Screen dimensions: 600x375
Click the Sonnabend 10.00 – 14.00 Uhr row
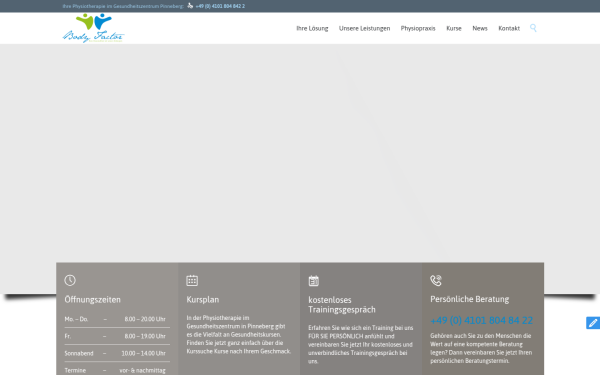click(x=117, y=353)
